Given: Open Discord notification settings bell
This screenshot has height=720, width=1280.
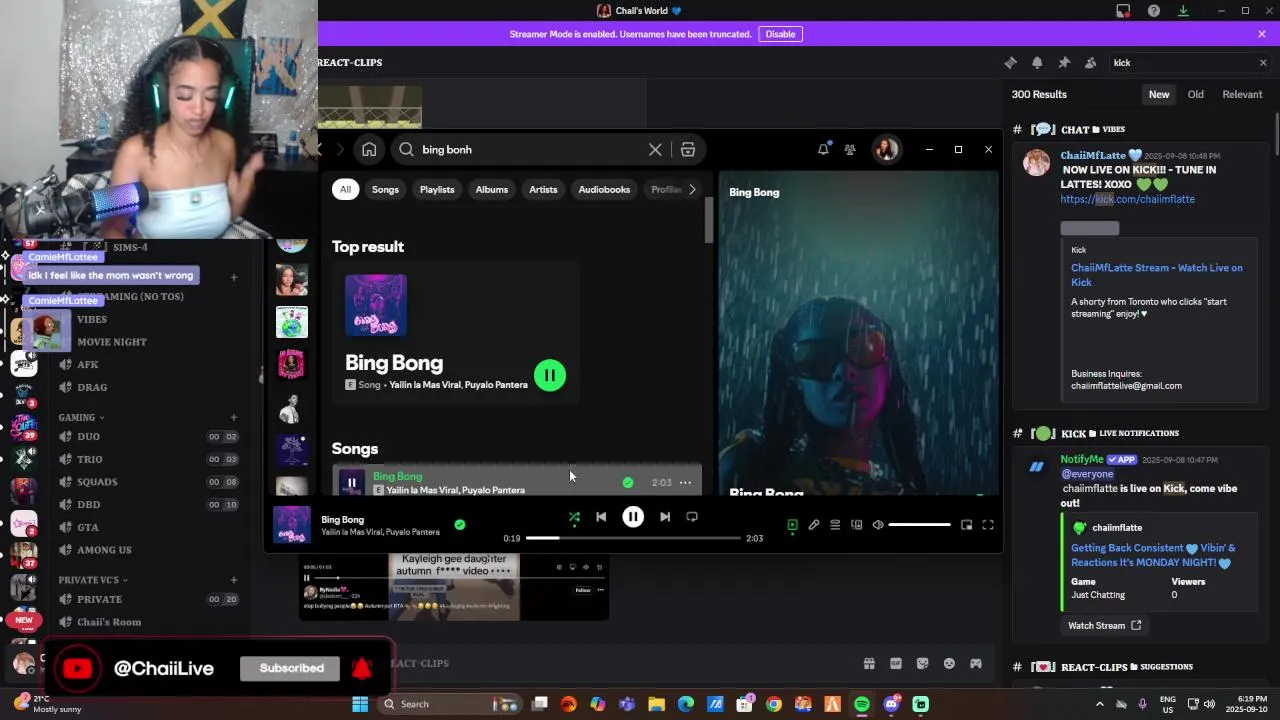Looking at the screenshot, I should pyautogui.click(x=1037, y=62).
